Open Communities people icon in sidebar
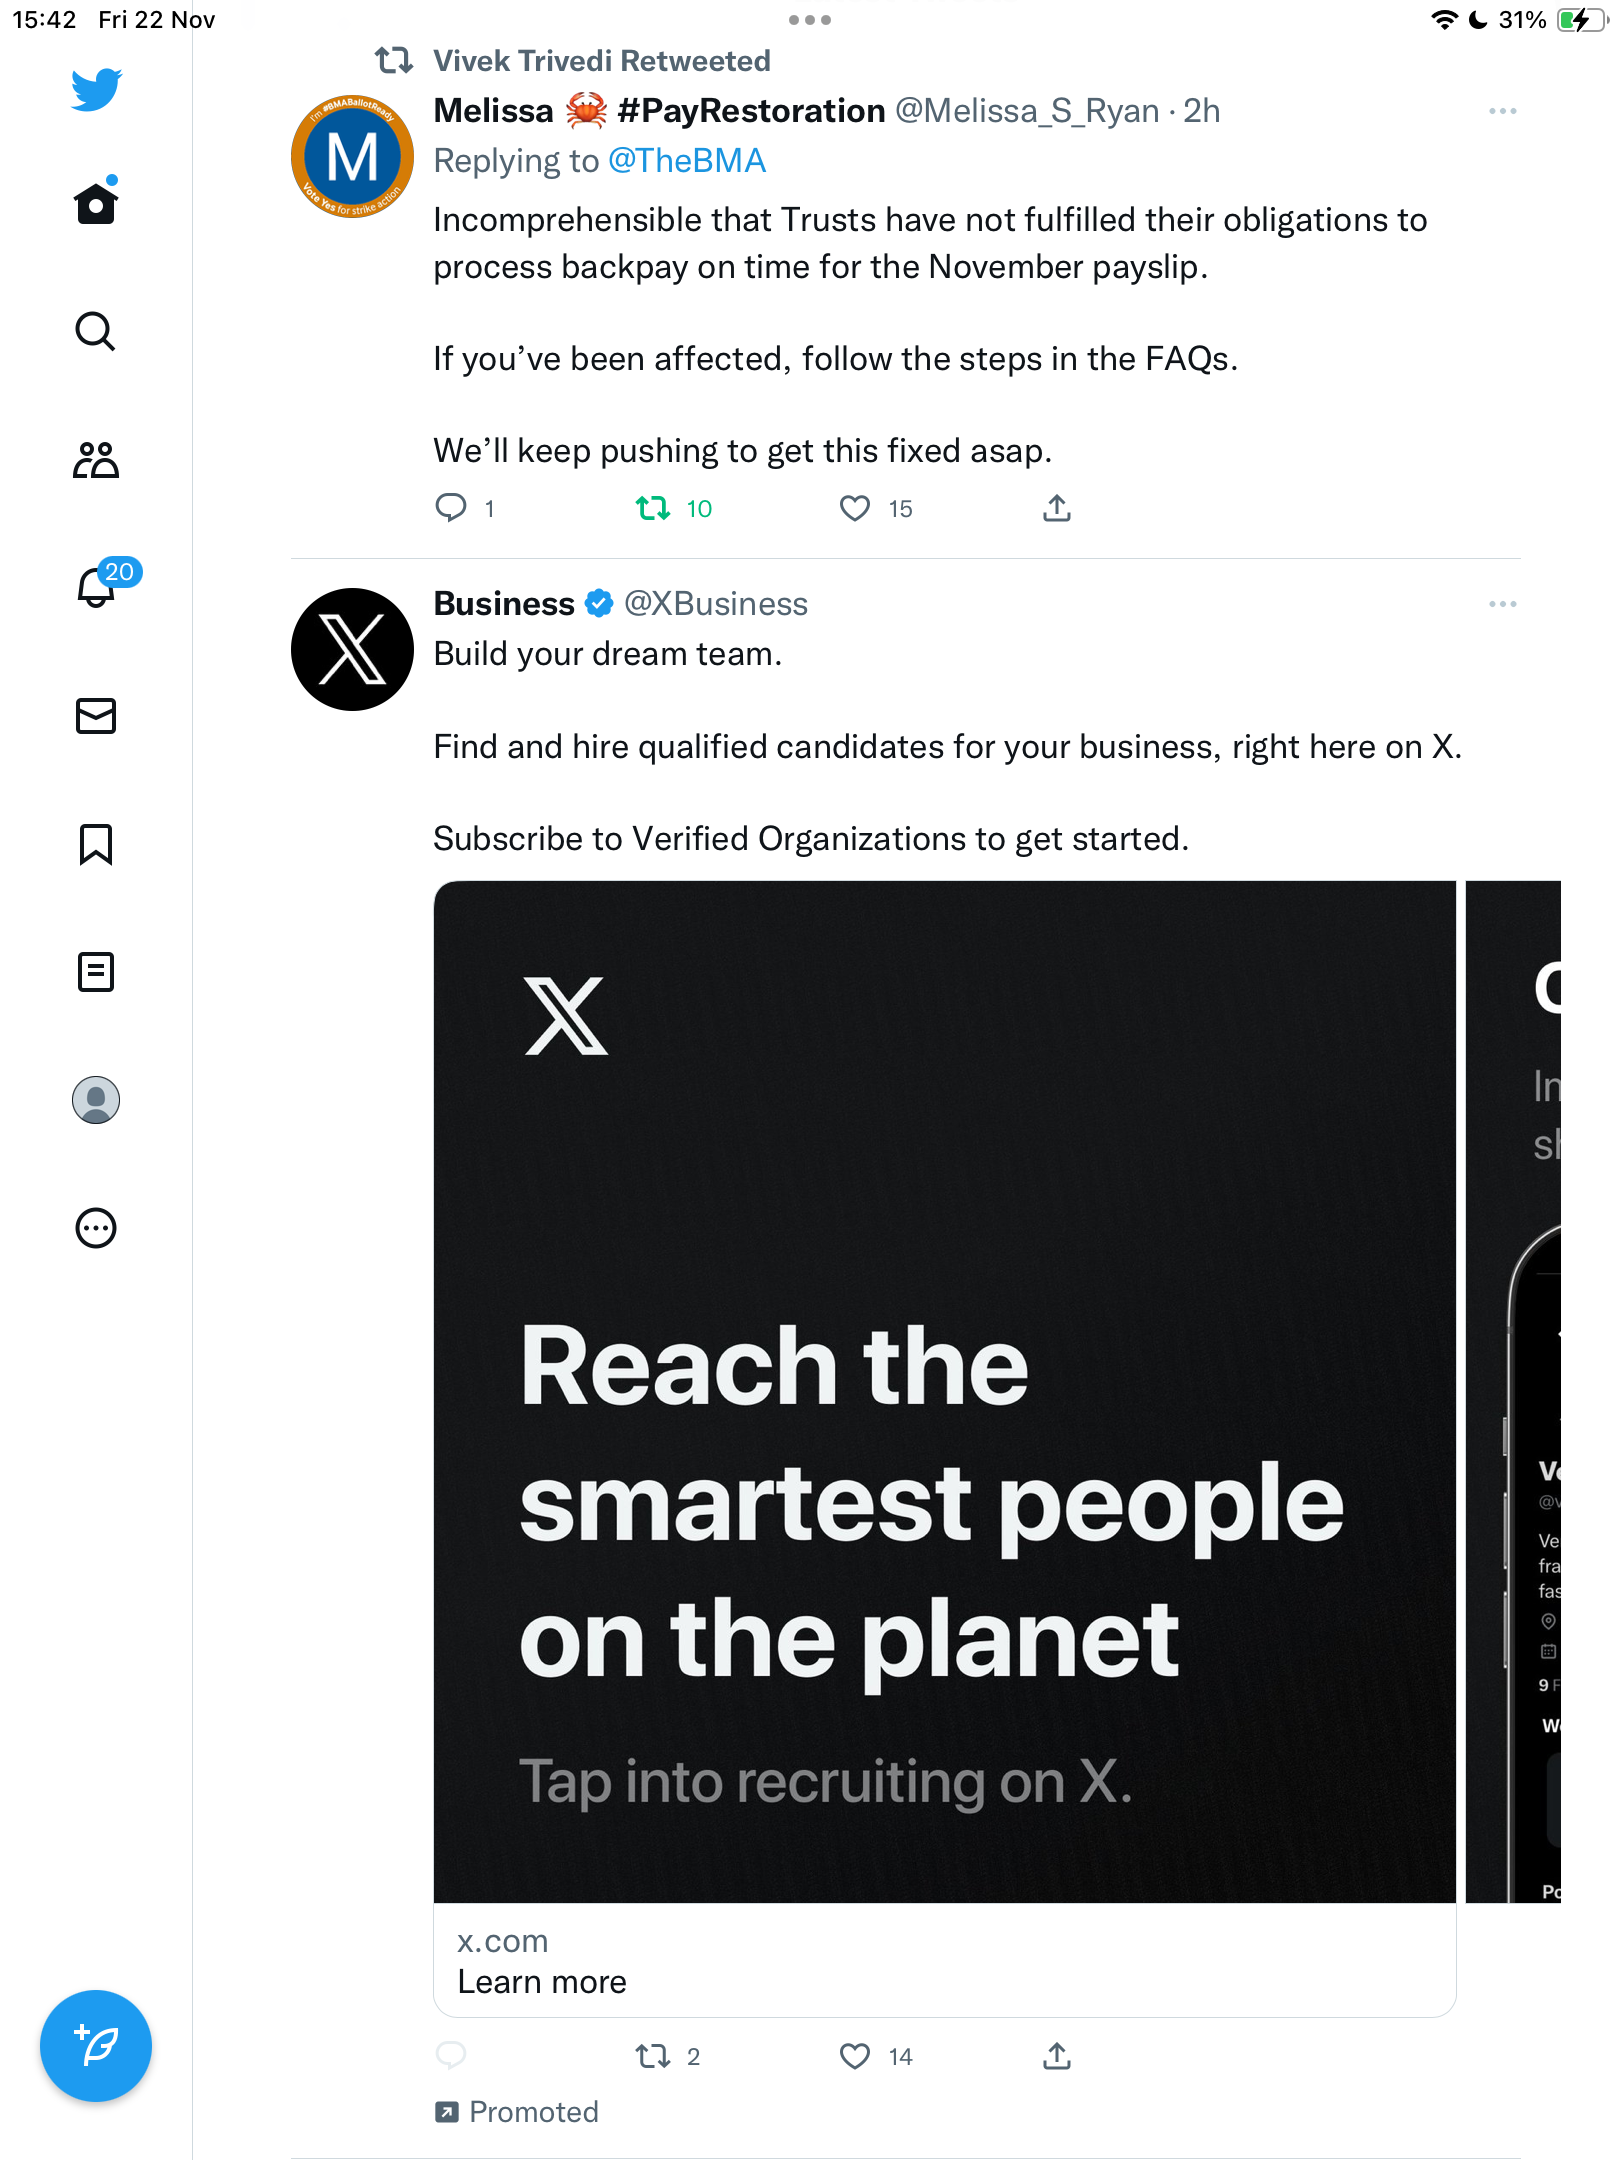This screenshot has height=2160, width=1620. (96, 460)
